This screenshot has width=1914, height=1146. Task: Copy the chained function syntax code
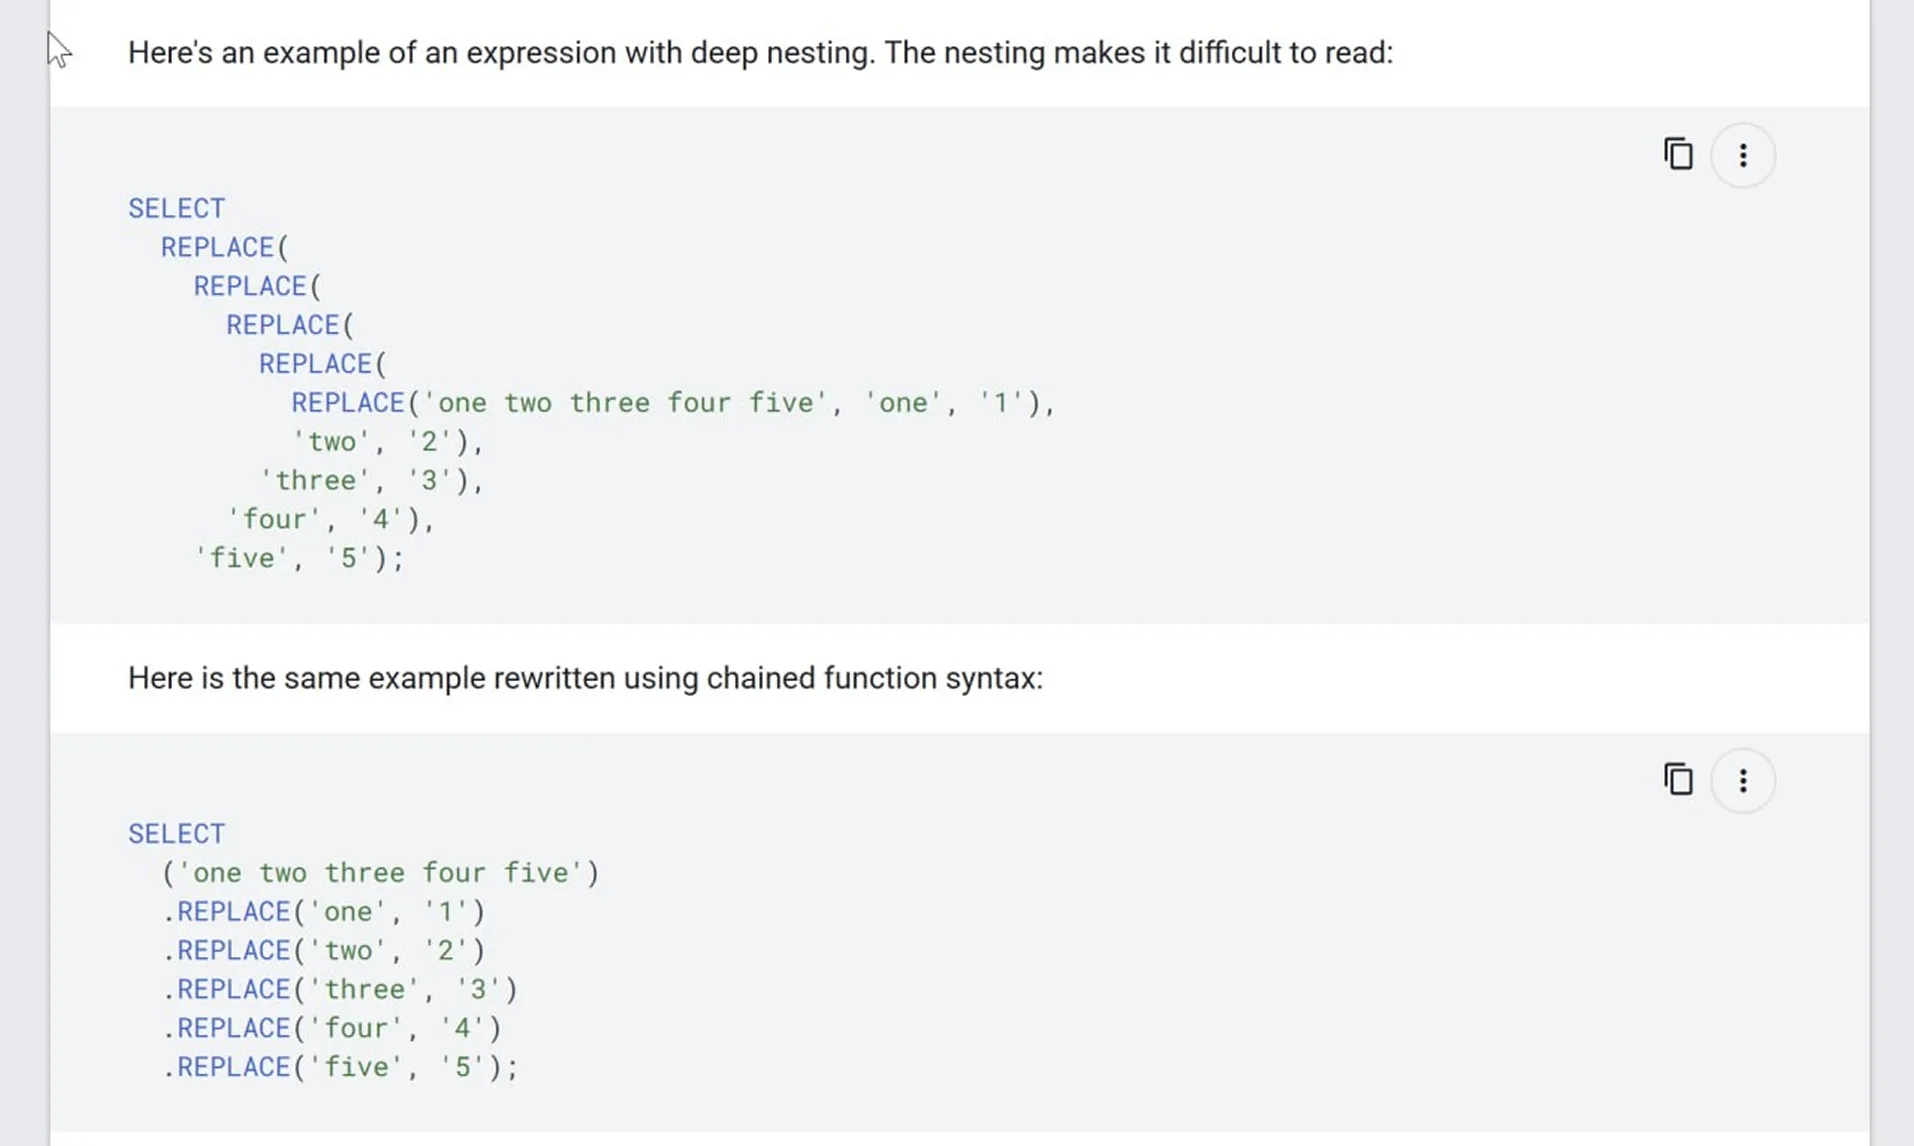click(1678, 780)
